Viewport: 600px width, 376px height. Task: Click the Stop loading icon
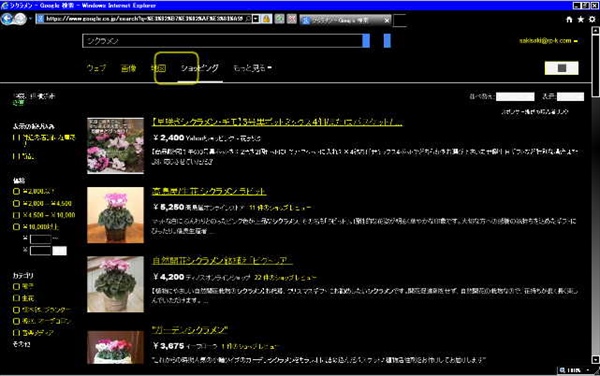[292, 19]
